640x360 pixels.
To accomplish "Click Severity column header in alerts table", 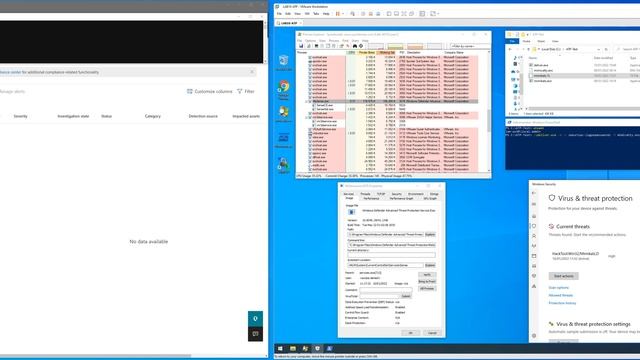I will pos(20,116).
